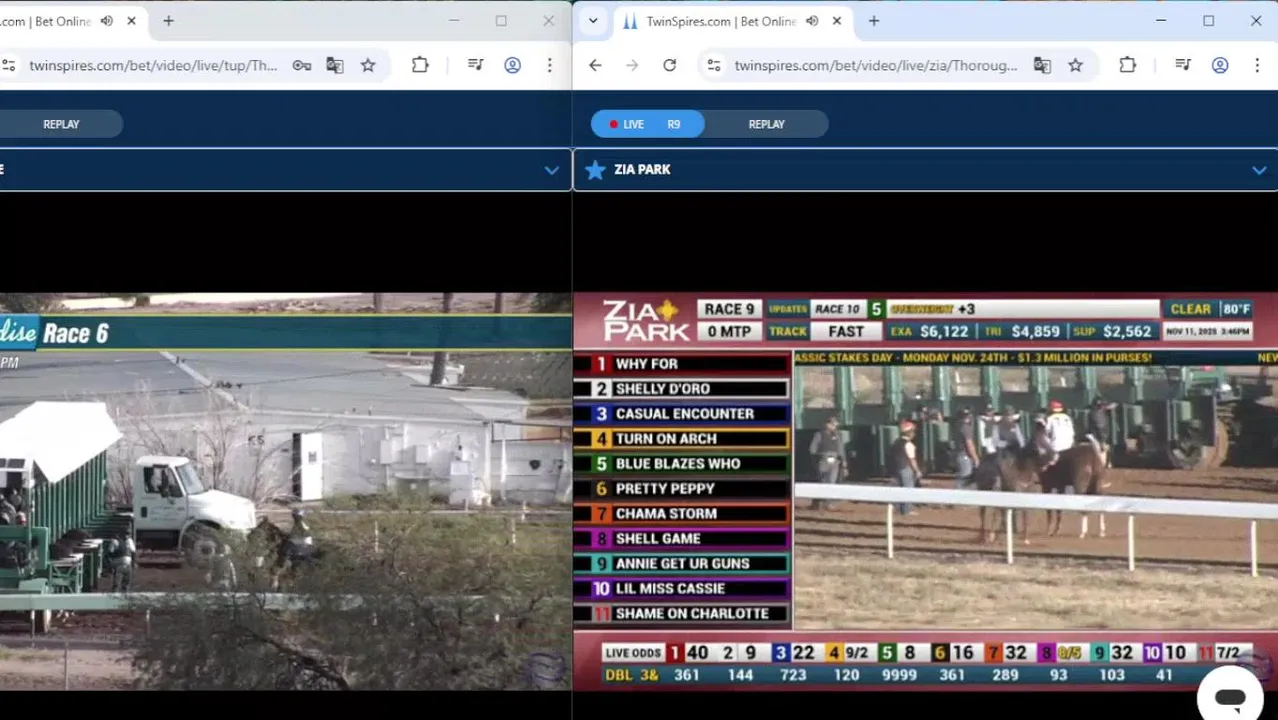Expand track dropdown chevron in left window
Viewport: 1278px width, 720px height.
click(x=551, y=171)
